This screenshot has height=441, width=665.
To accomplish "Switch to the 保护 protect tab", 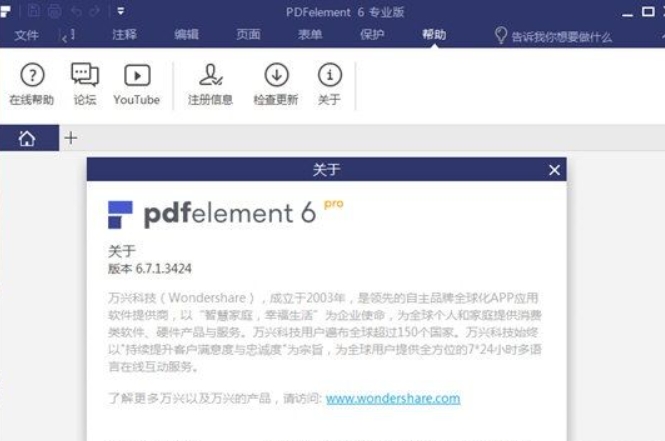I will 372,34.
